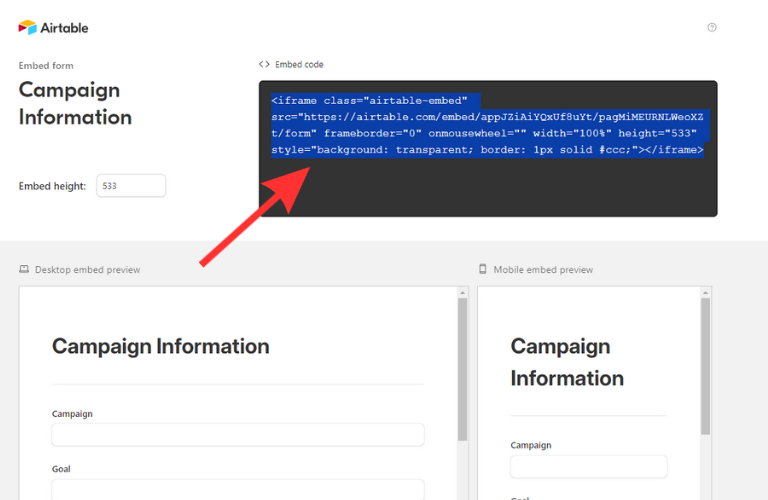
Task: Click the desktop preview laptop icon
Action: click(24, 270)
